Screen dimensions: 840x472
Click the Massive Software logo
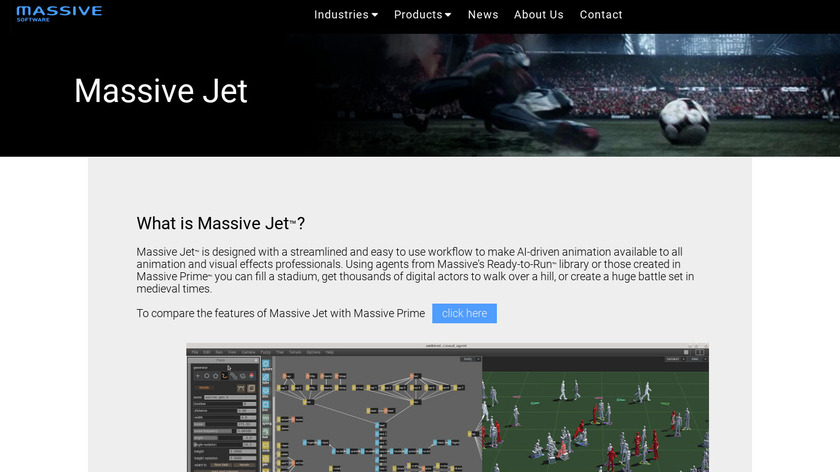click(x=59, y=13)
